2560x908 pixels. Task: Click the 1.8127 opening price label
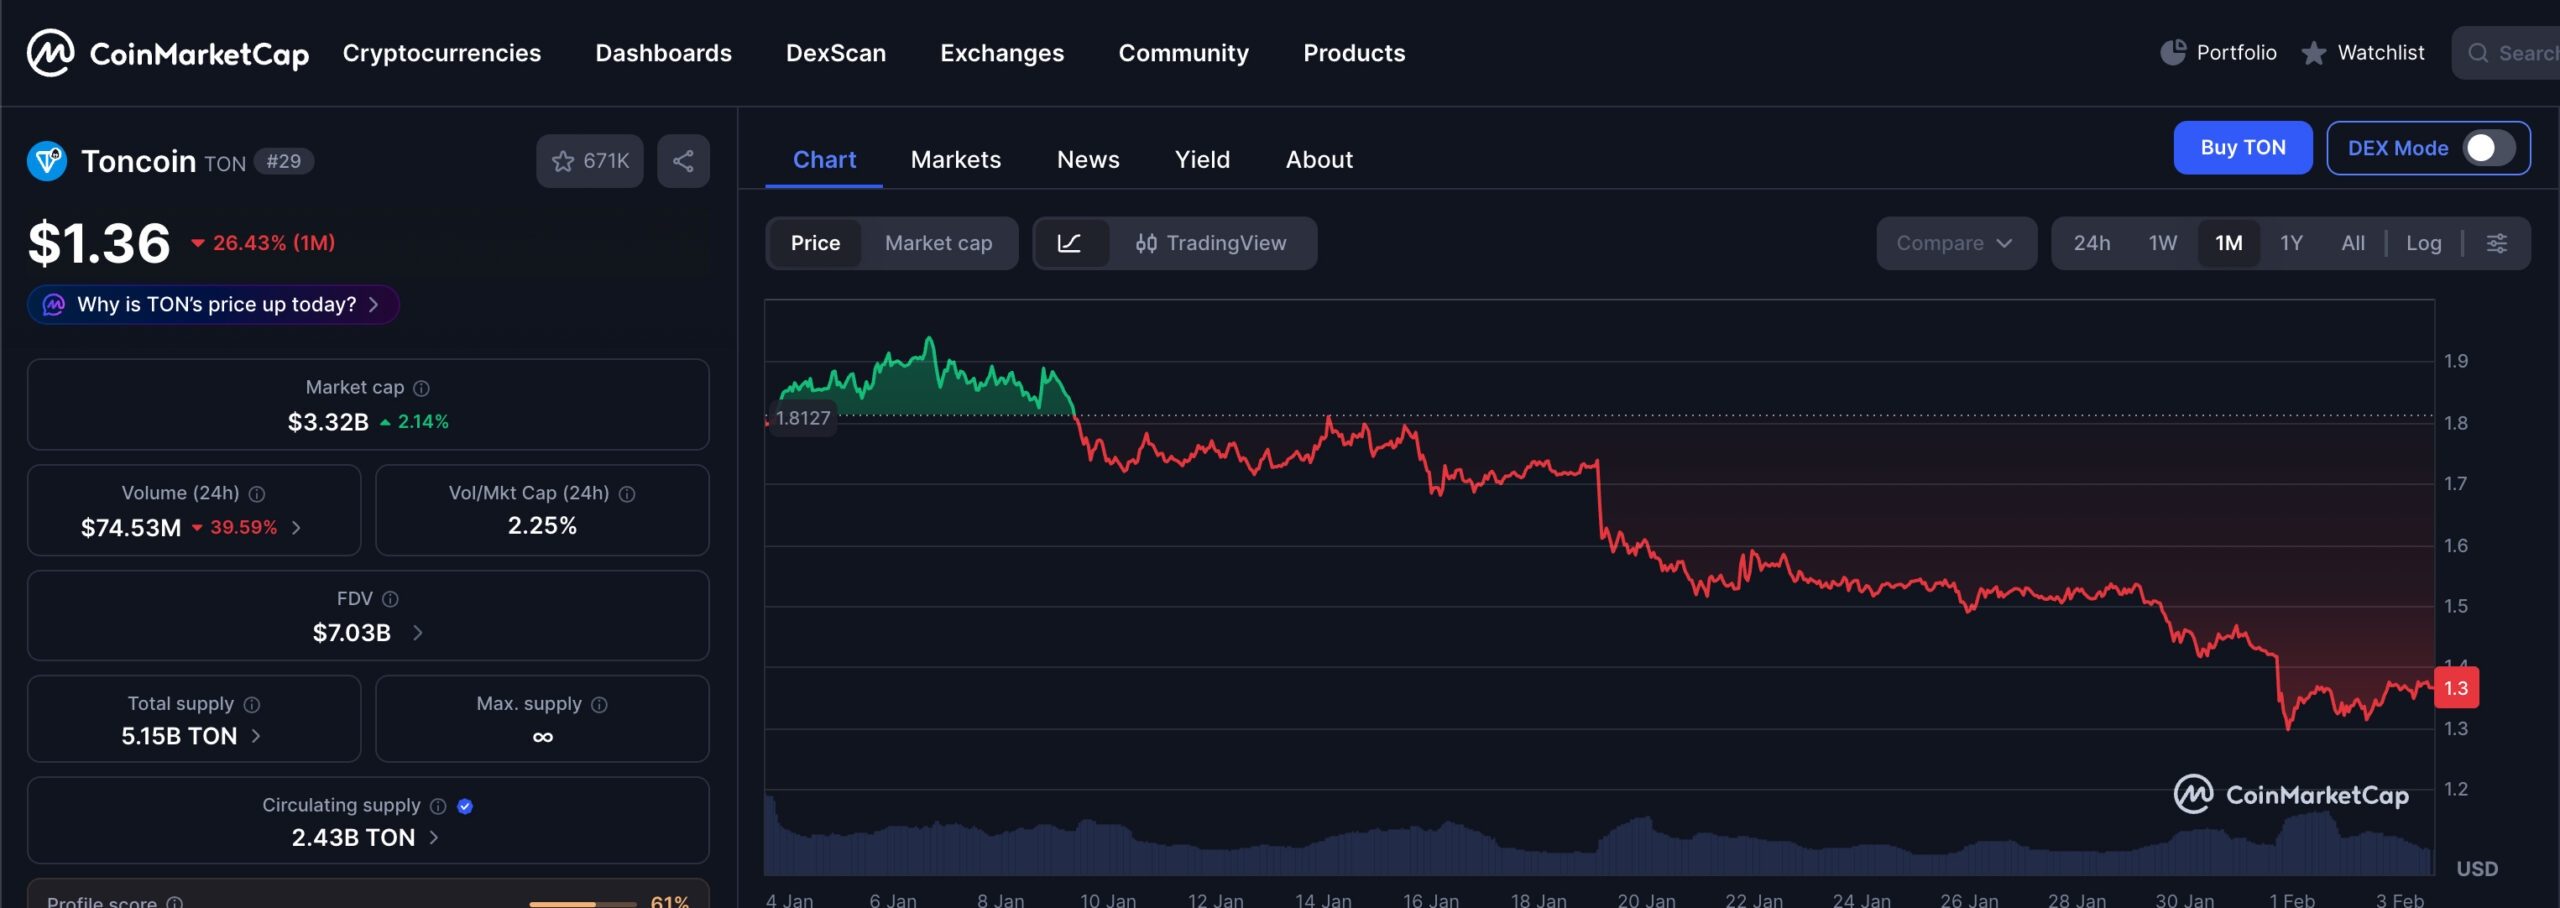click(803, 418)
